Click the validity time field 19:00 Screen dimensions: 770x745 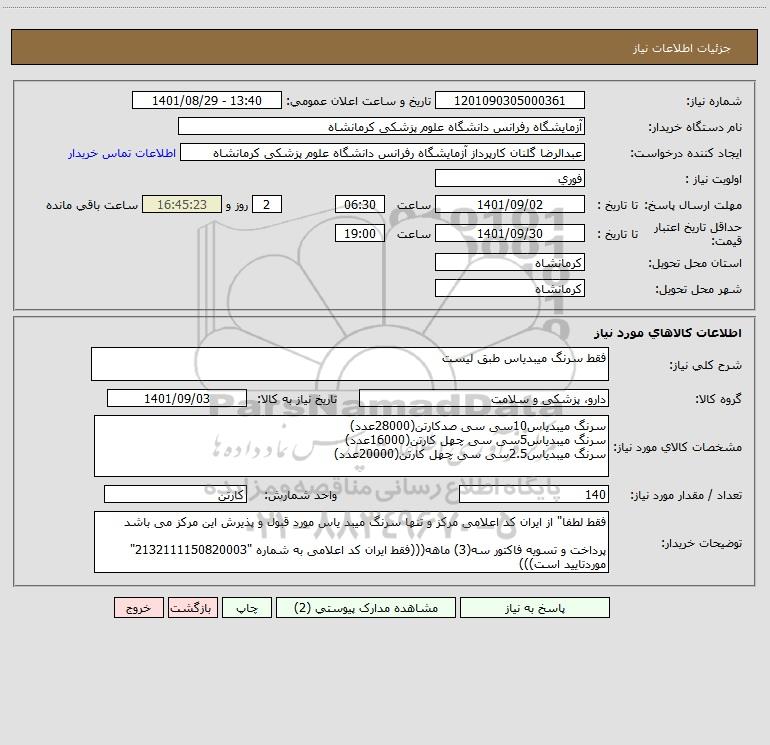(359, 233)
